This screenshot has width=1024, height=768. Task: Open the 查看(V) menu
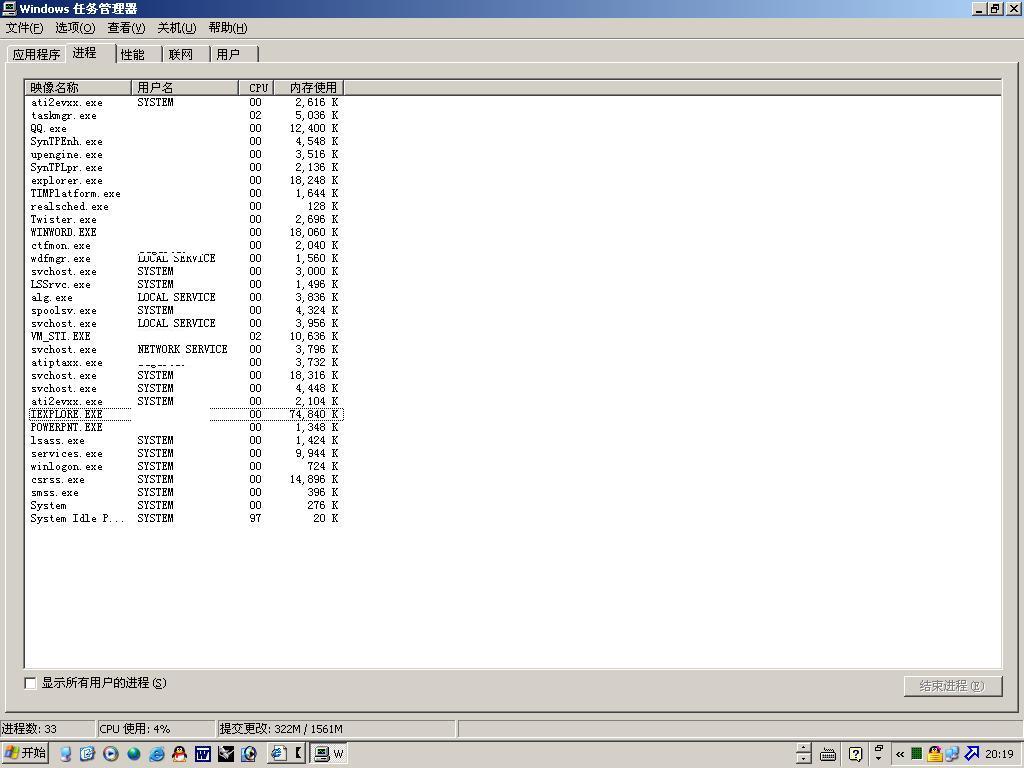[x=126, y=28]
